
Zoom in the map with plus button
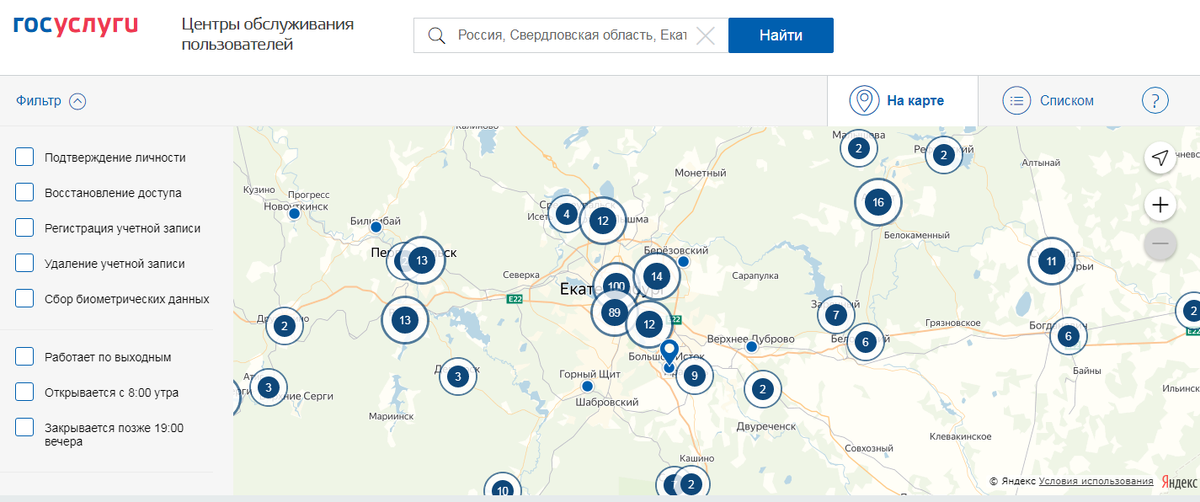pos(1160,206)
